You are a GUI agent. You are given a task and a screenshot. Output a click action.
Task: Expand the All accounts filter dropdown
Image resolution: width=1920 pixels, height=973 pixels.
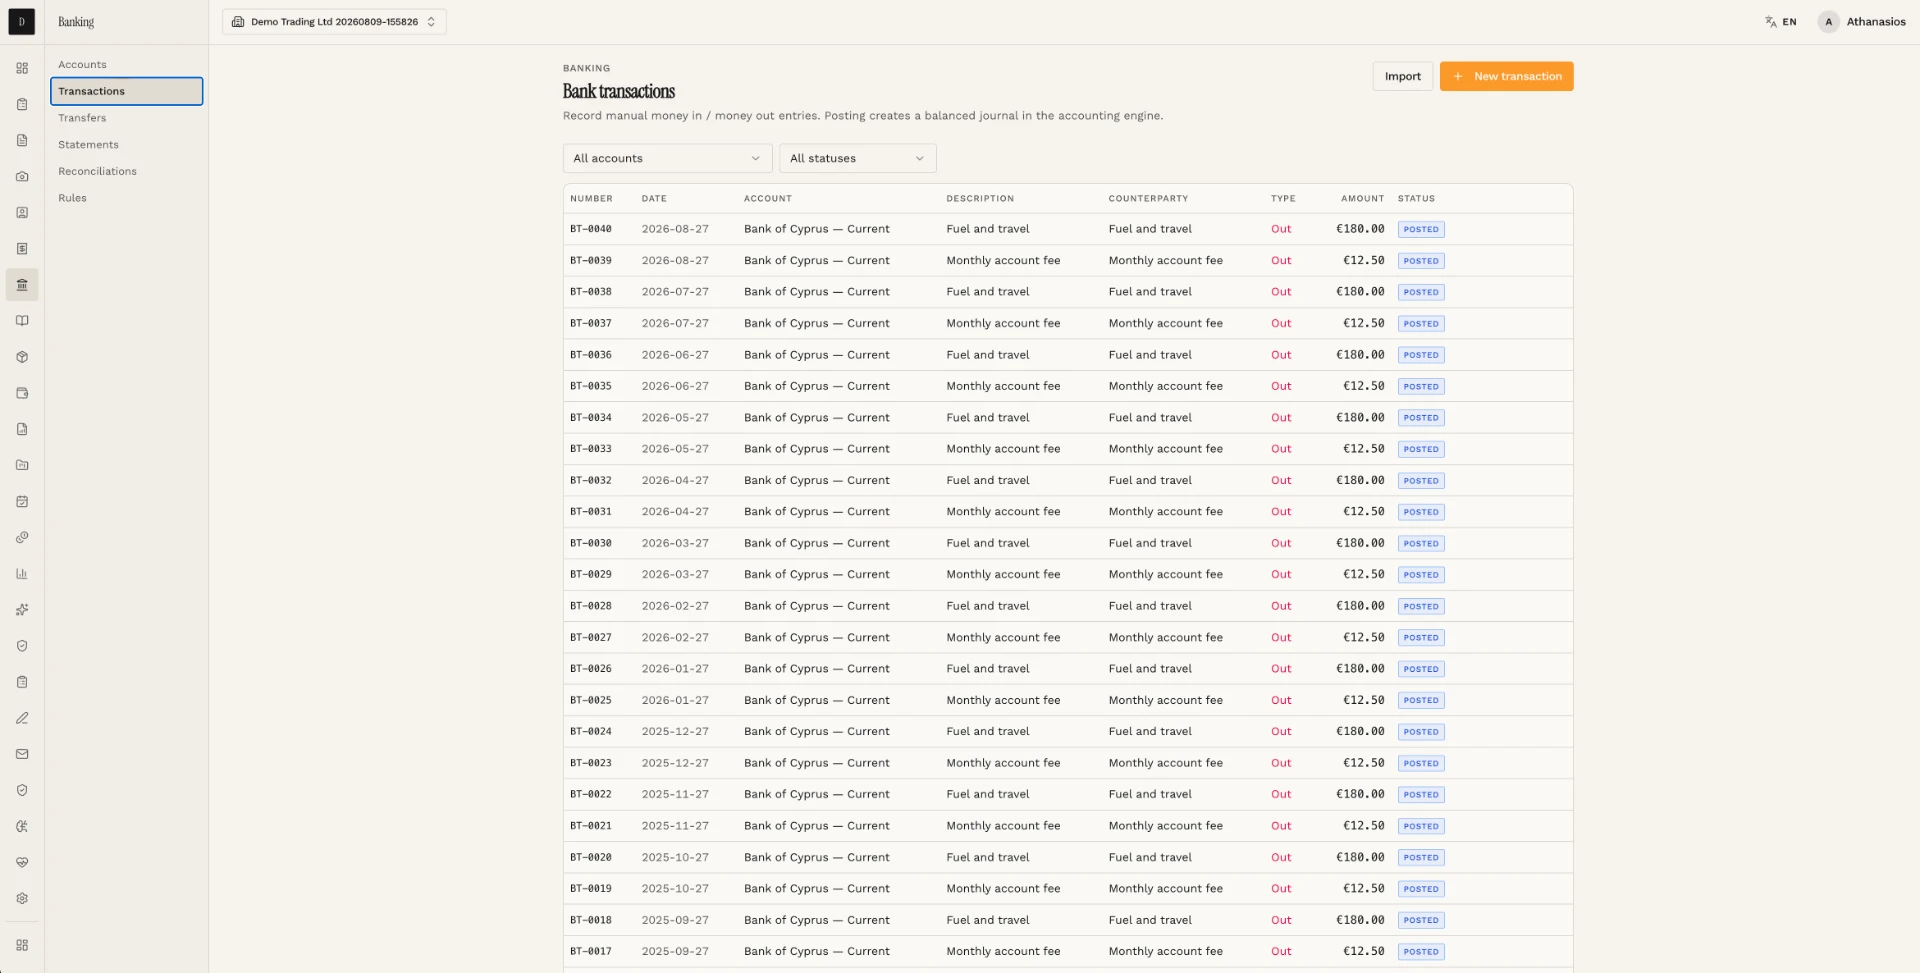pyautogui.click(x=667, y=158)
